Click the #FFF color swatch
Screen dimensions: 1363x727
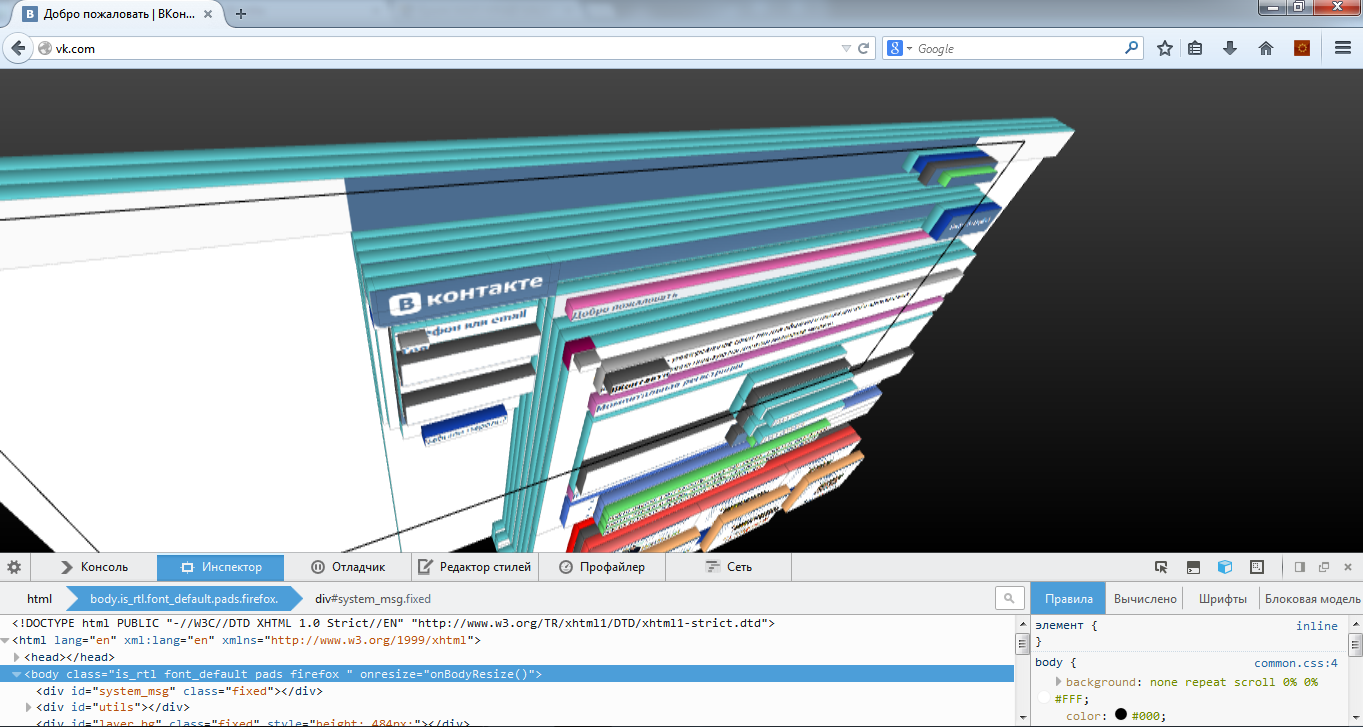[x=1045, y=699]
